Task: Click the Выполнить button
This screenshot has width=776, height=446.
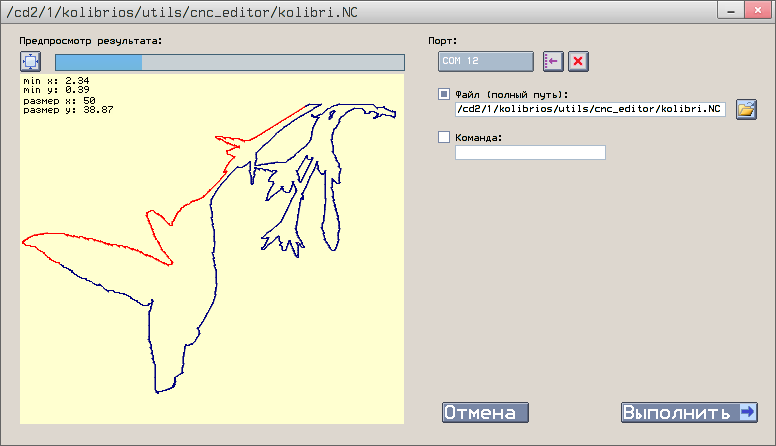Action: (689, 412)
